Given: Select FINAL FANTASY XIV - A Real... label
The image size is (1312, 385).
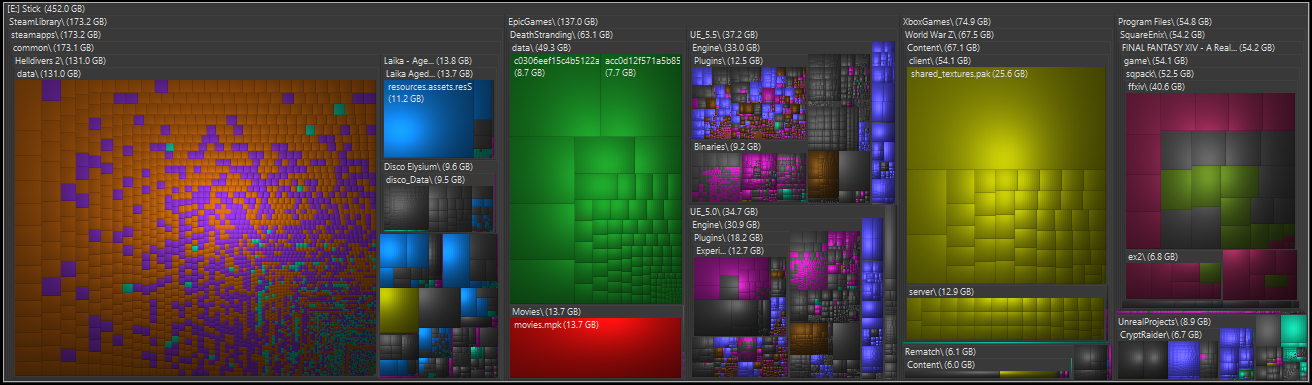Looking at the screenshot, I should [x=1180, y=47].
